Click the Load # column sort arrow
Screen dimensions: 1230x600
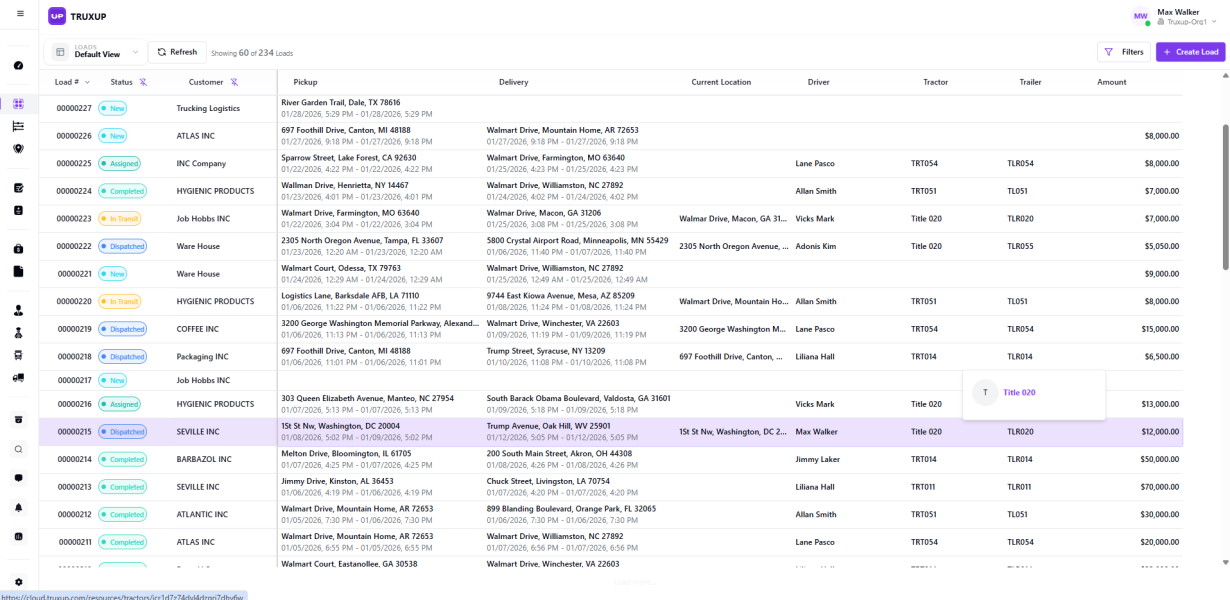click(x=88, y=82)
